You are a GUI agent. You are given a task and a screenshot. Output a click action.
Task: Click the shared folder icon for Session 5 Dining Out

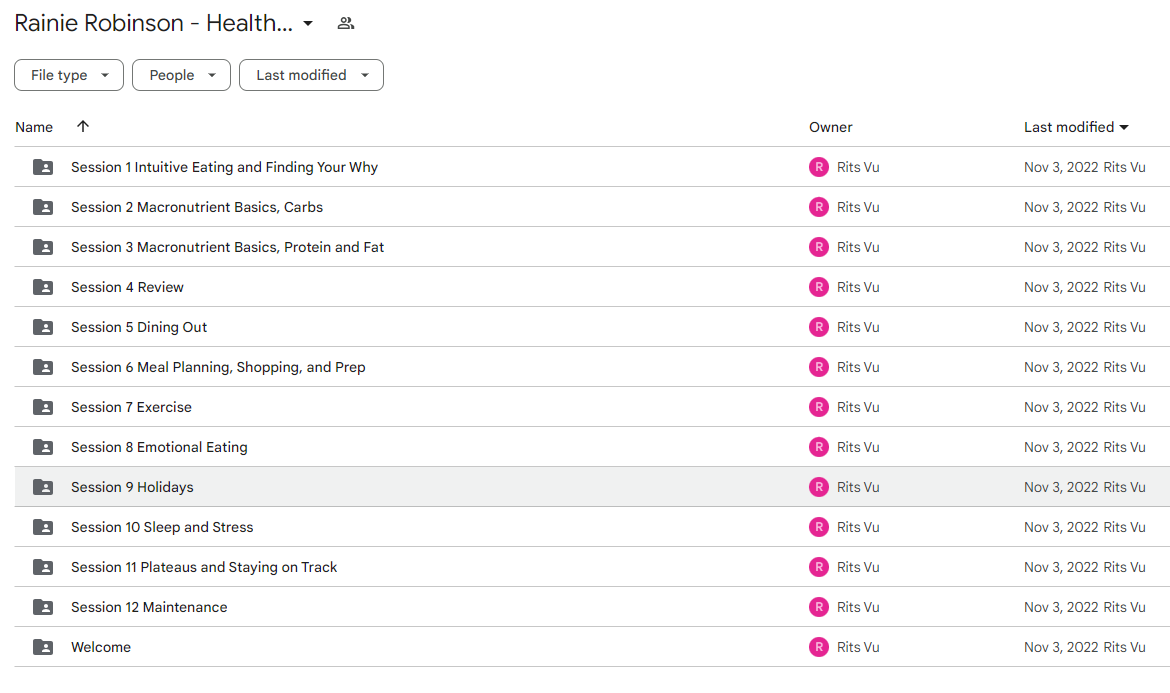pos(43,327)
